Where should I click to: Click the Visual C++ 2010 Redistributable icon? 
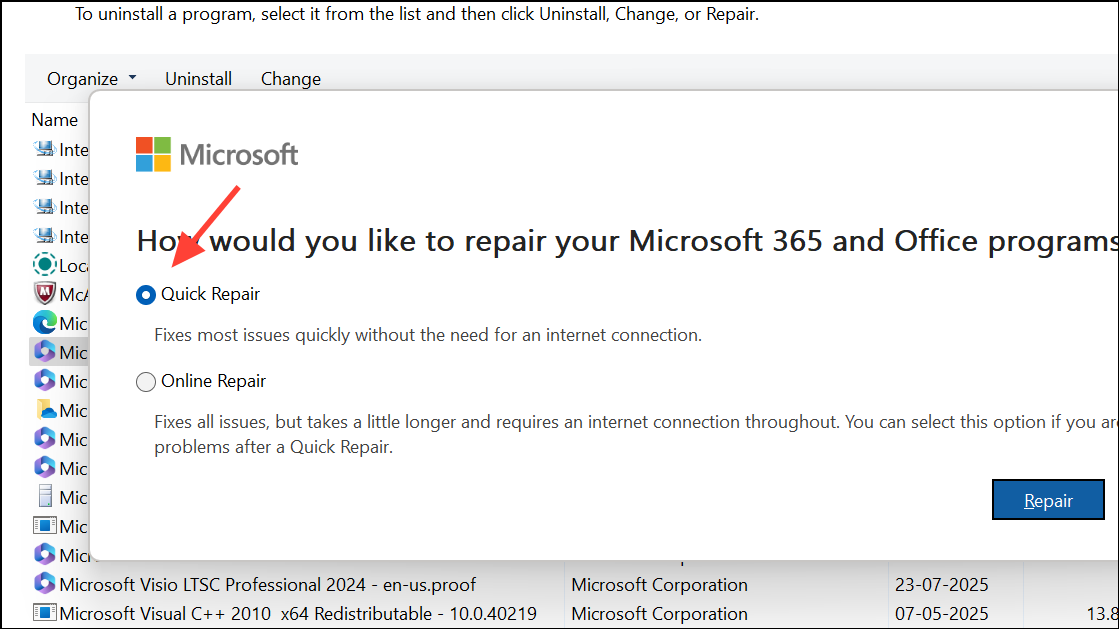click(x=44, y=613)
